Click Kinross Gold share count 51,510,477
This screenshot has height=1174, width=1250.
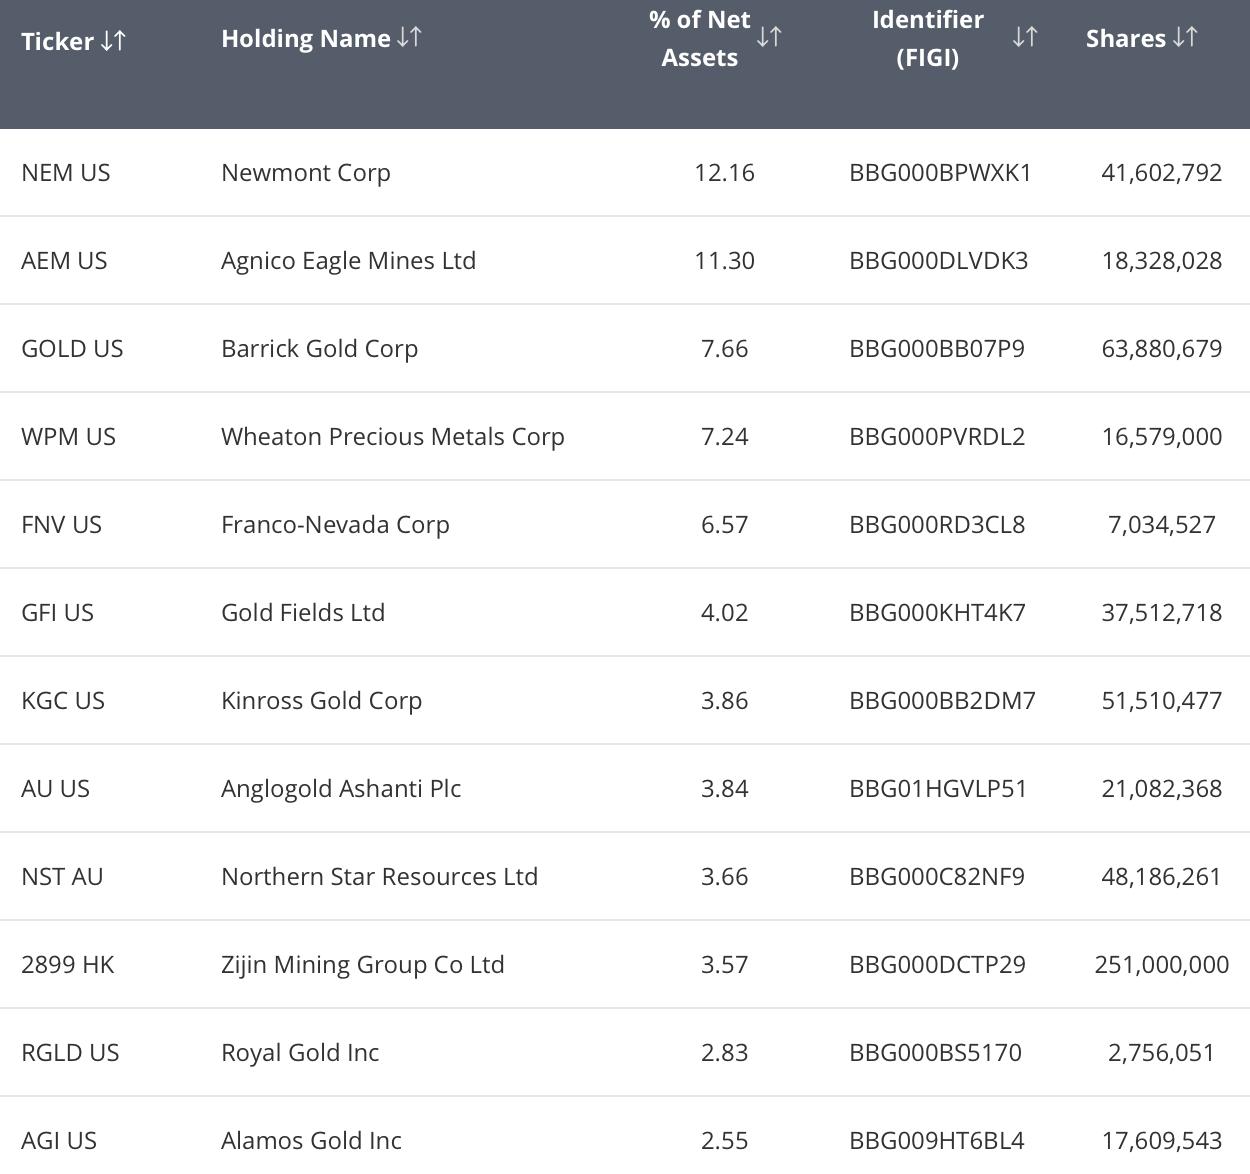coord(1162,701)
